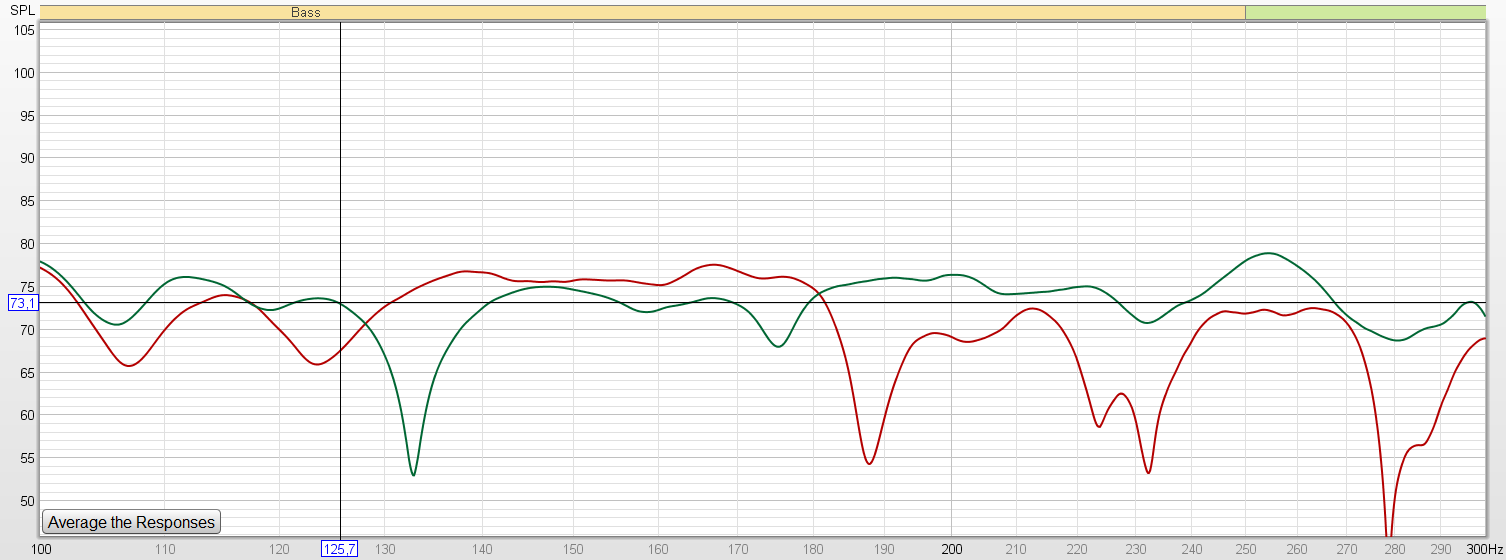Click the 105 label on SPL axis
This screenshot has width=1506, height=560.
[24, 30]
